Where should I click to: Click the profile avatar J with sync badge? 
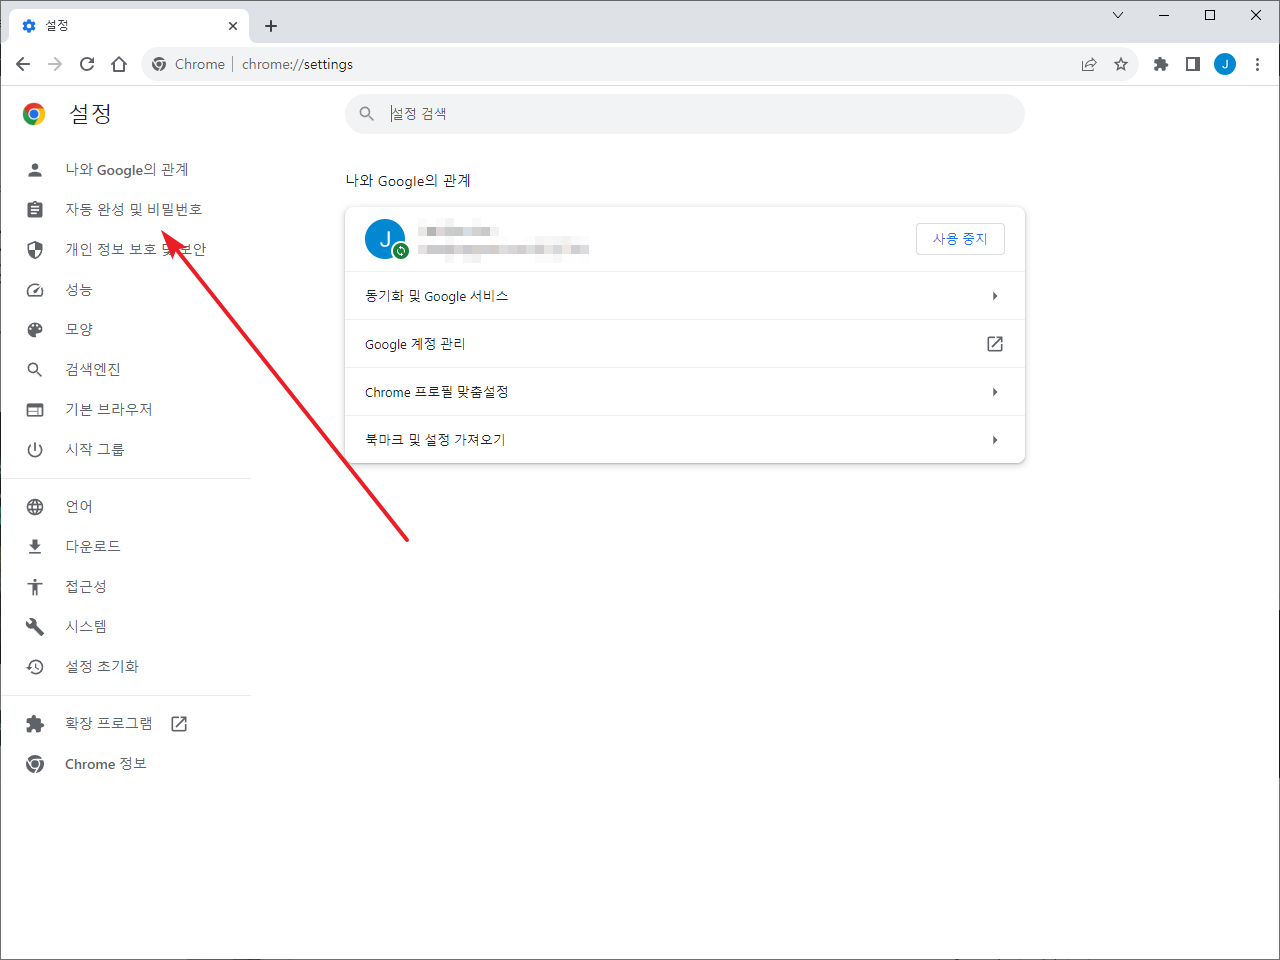click(x=386, y=240)
